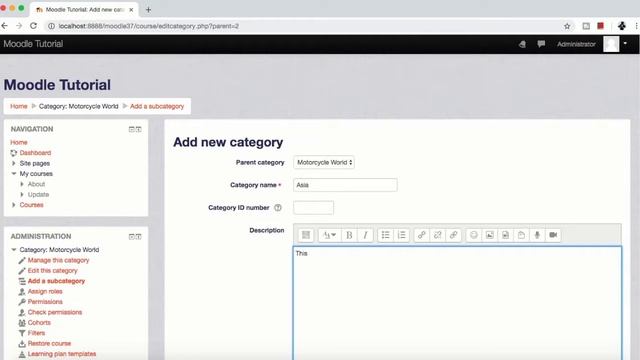Go back in browser history
Image resolution: width=640 pixels, height=360 pixels.
click(5, 26)
